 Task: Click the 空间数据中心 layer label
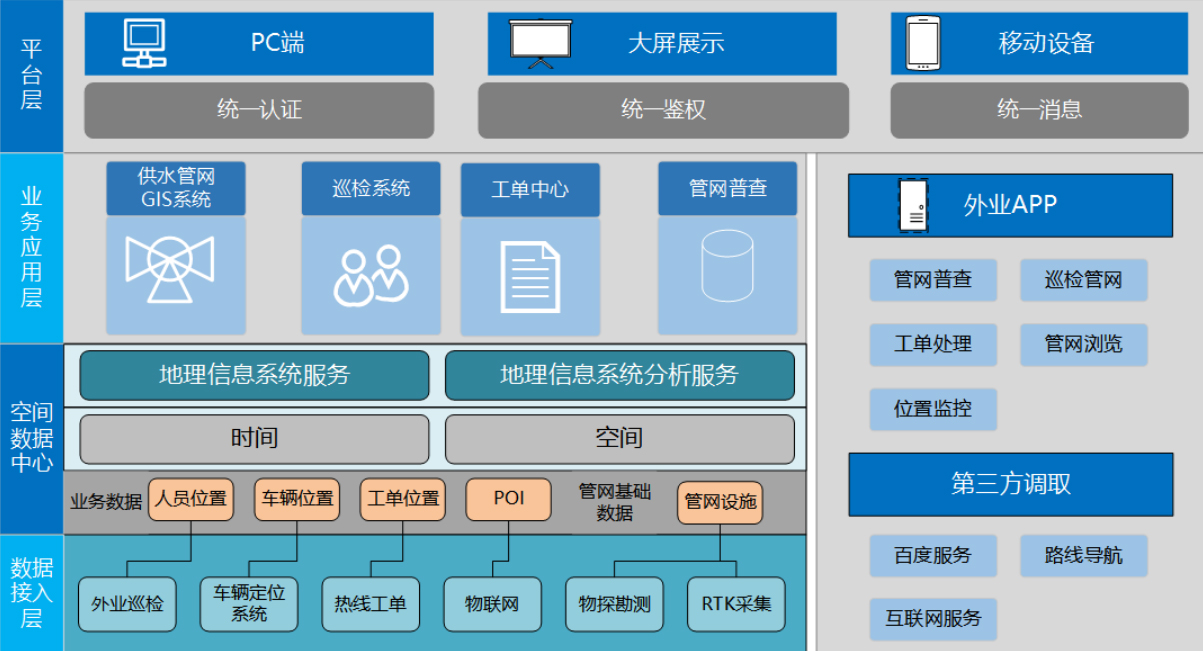coord(31,438)
